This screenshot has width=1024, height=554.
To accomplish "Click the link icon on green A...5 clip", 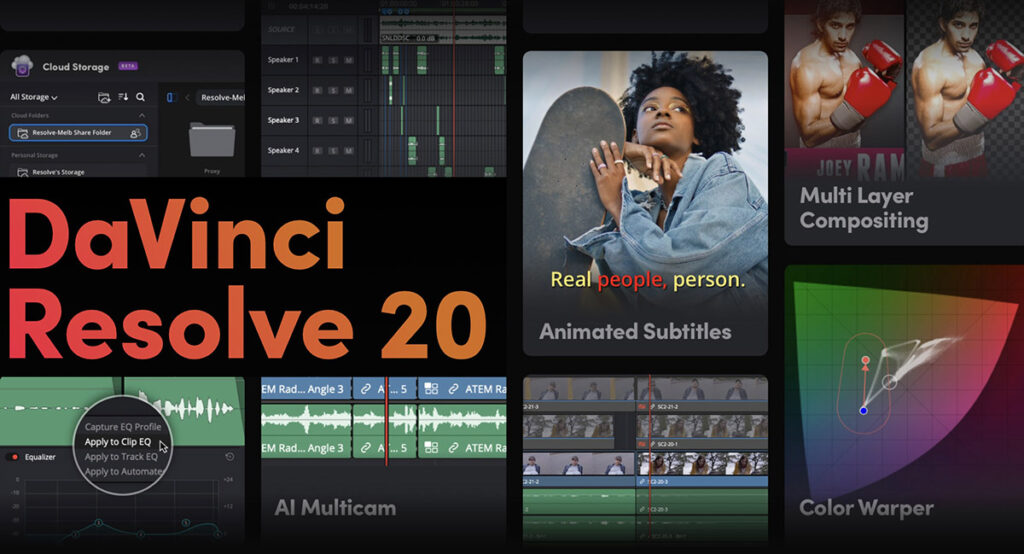I will 366,448.
